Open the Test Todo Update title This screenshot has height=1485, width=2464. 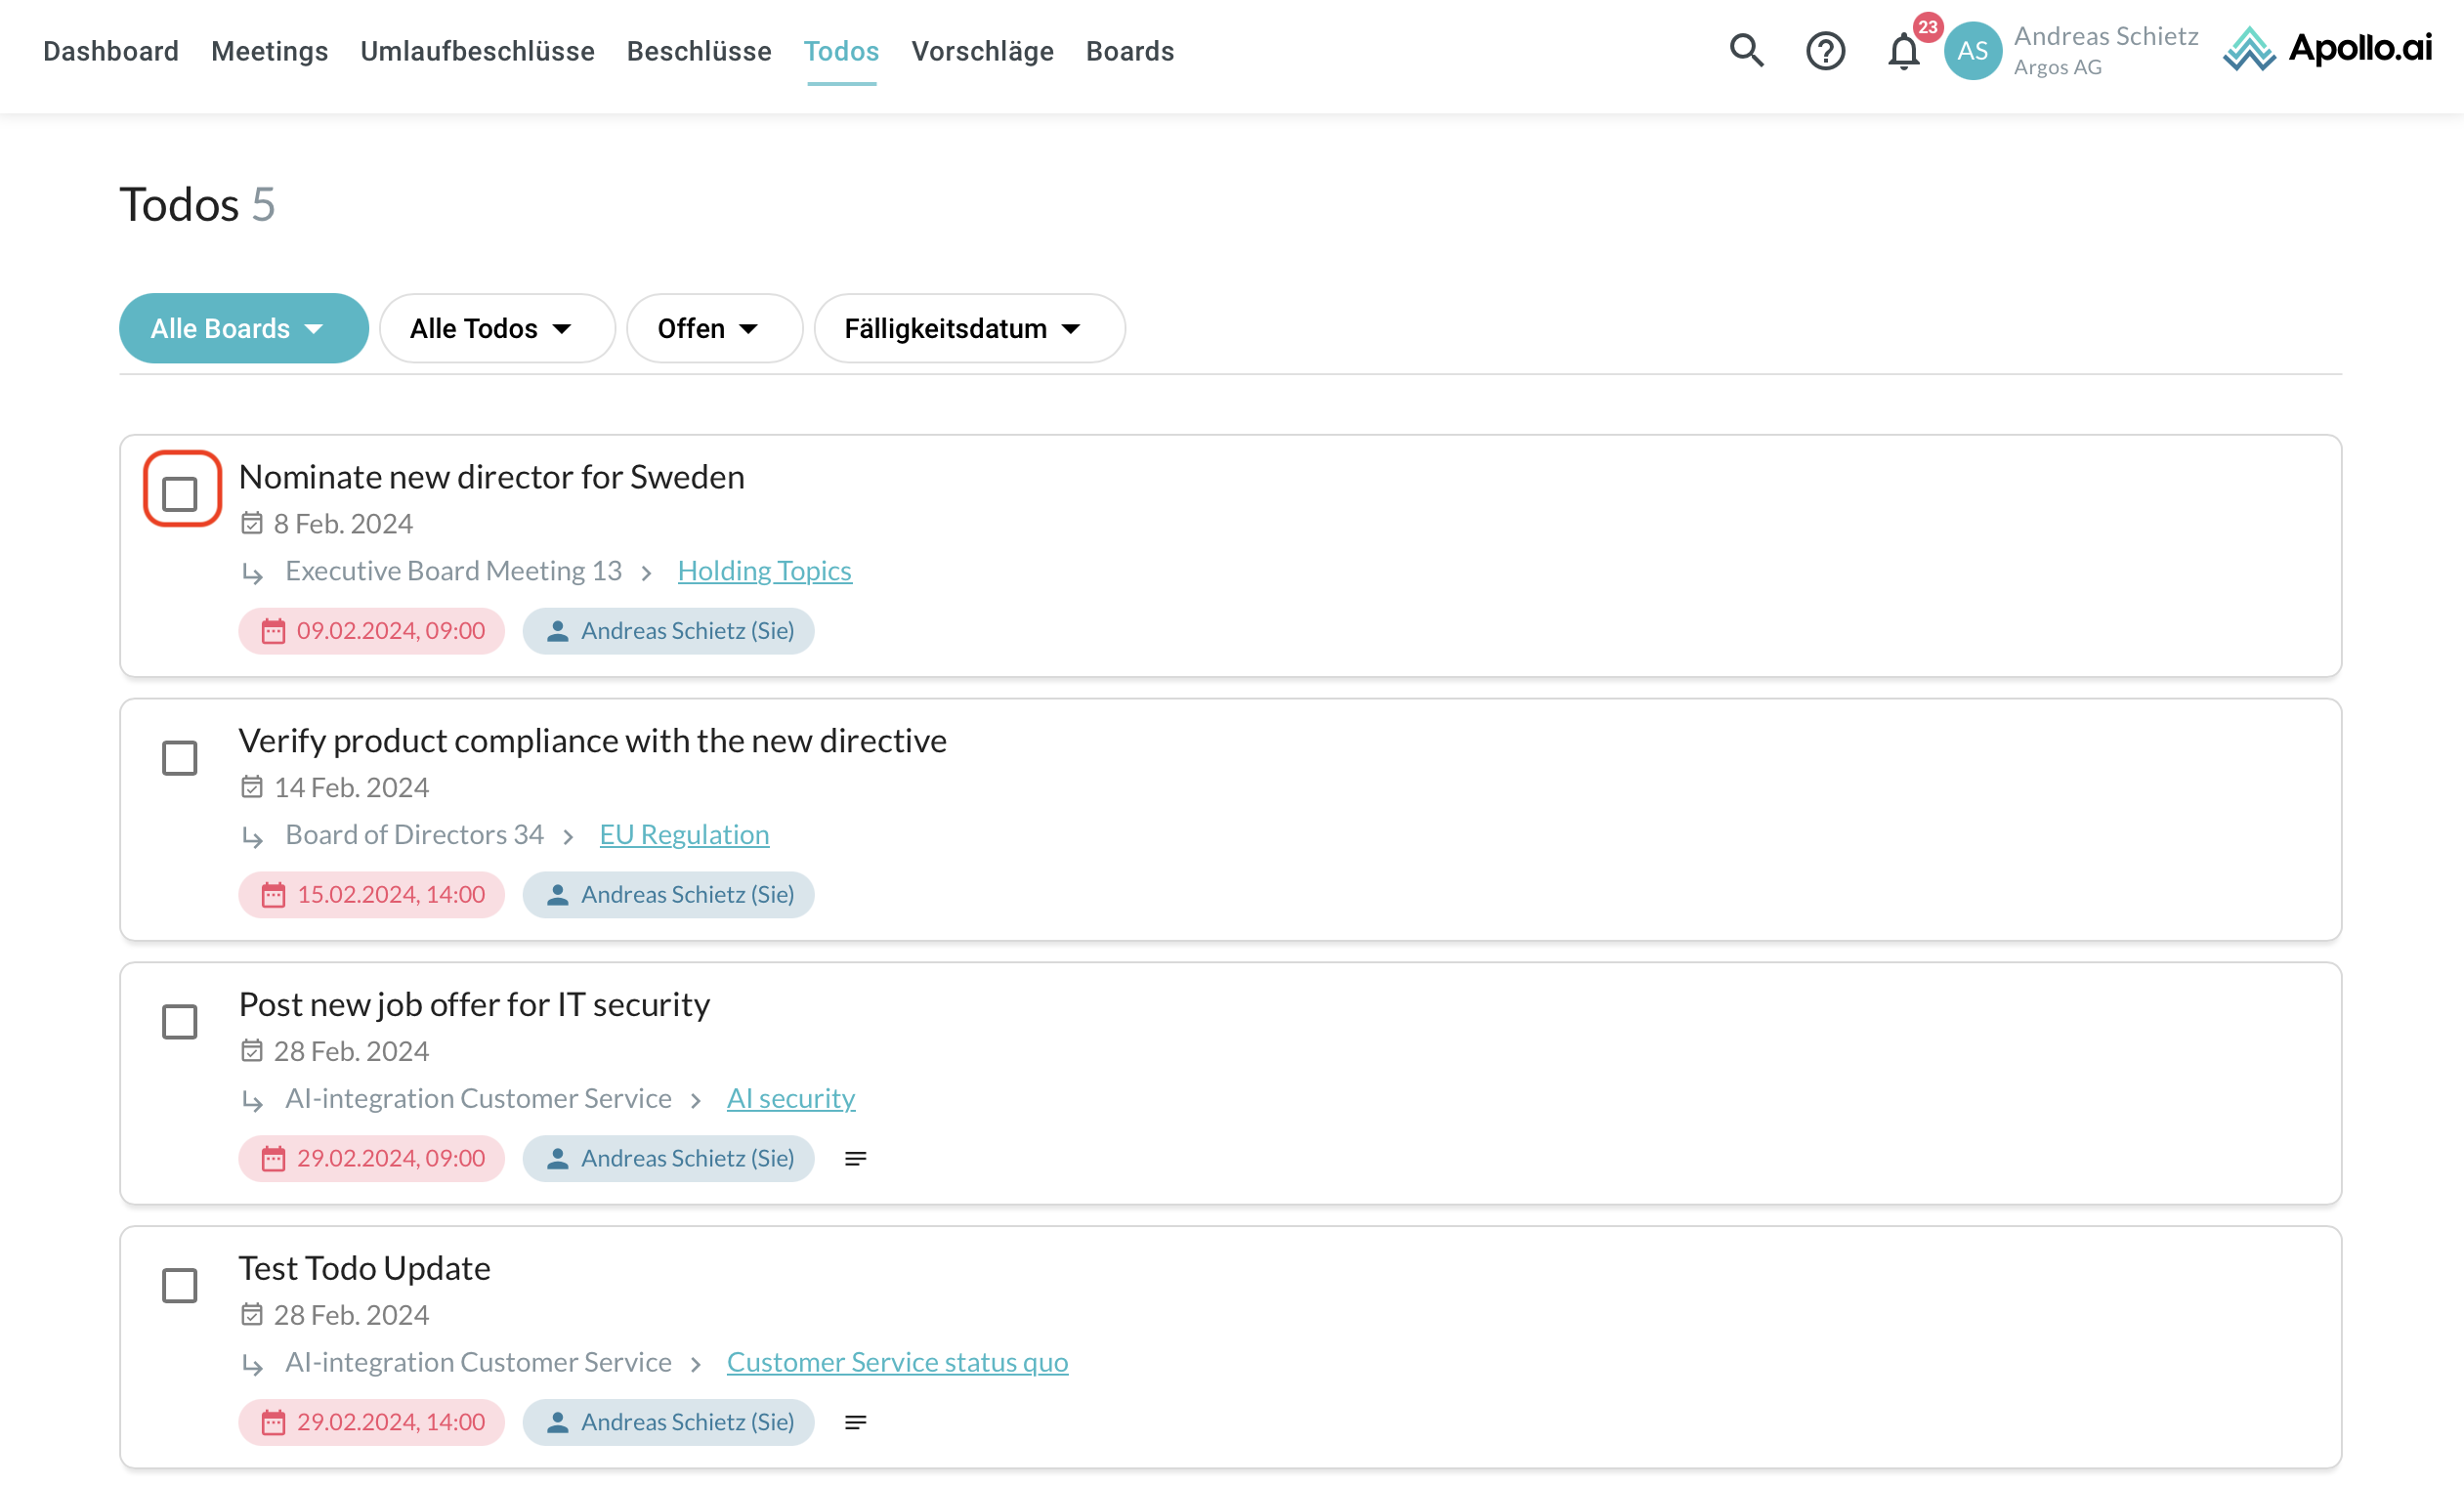coord(364,1268)
